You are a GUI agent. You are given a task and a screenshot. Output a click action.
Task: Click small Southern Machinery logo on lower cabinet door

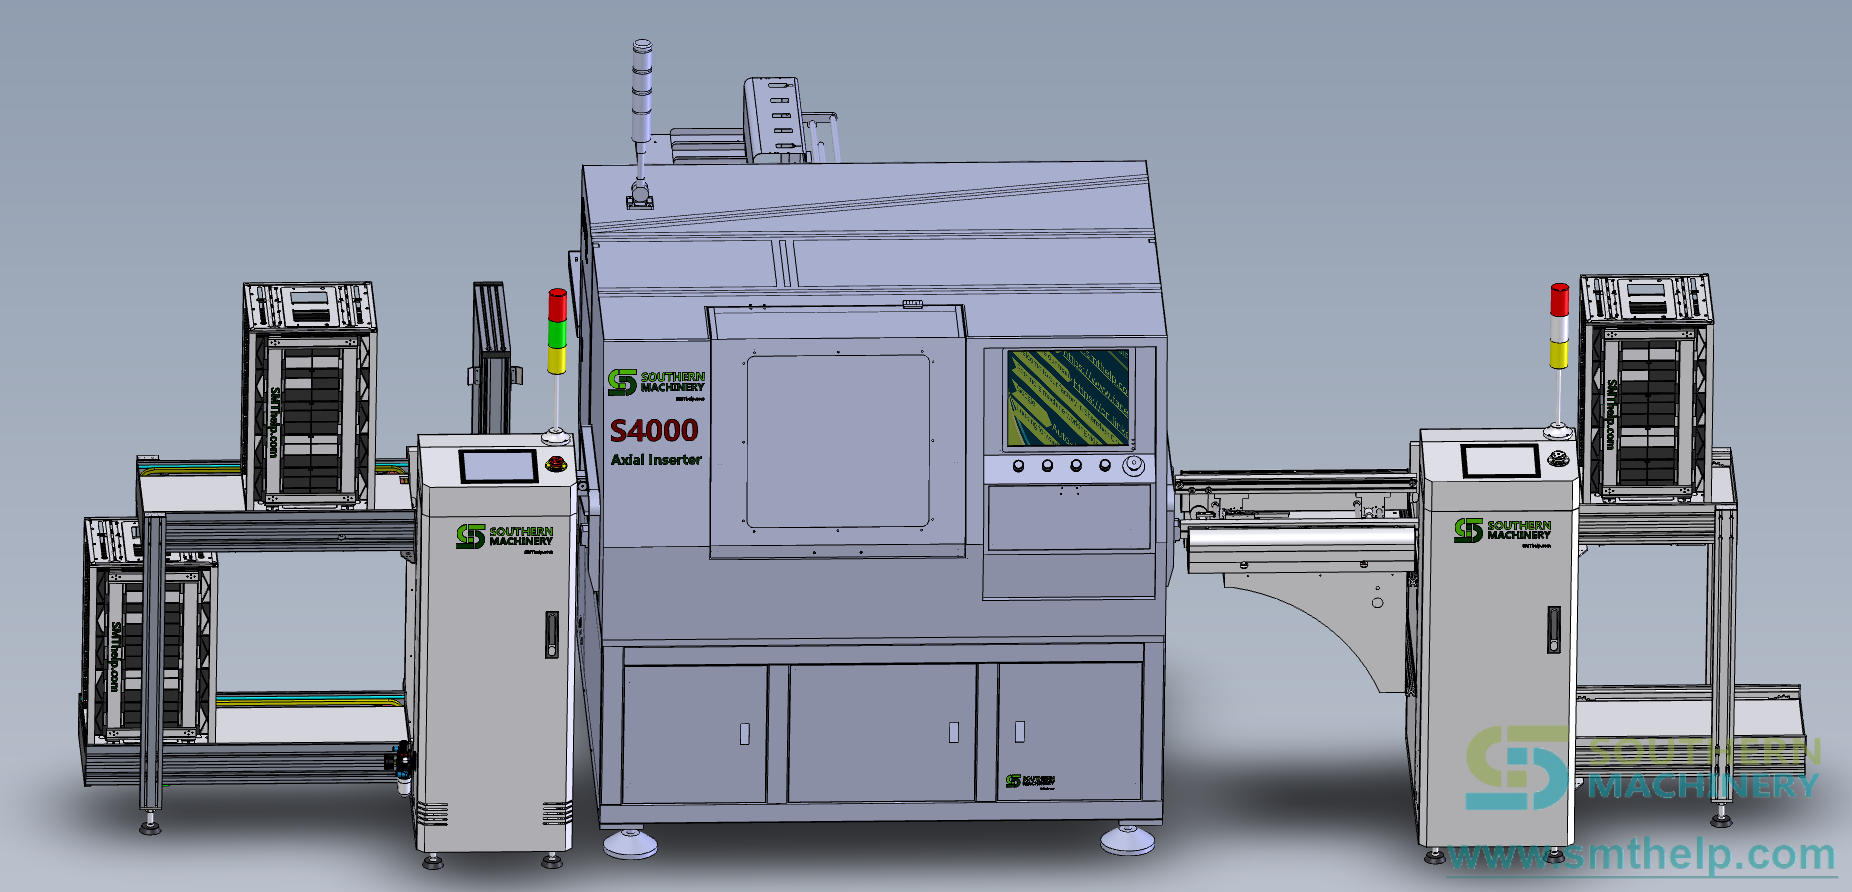pyautogui.click(x=1029, y=781)
